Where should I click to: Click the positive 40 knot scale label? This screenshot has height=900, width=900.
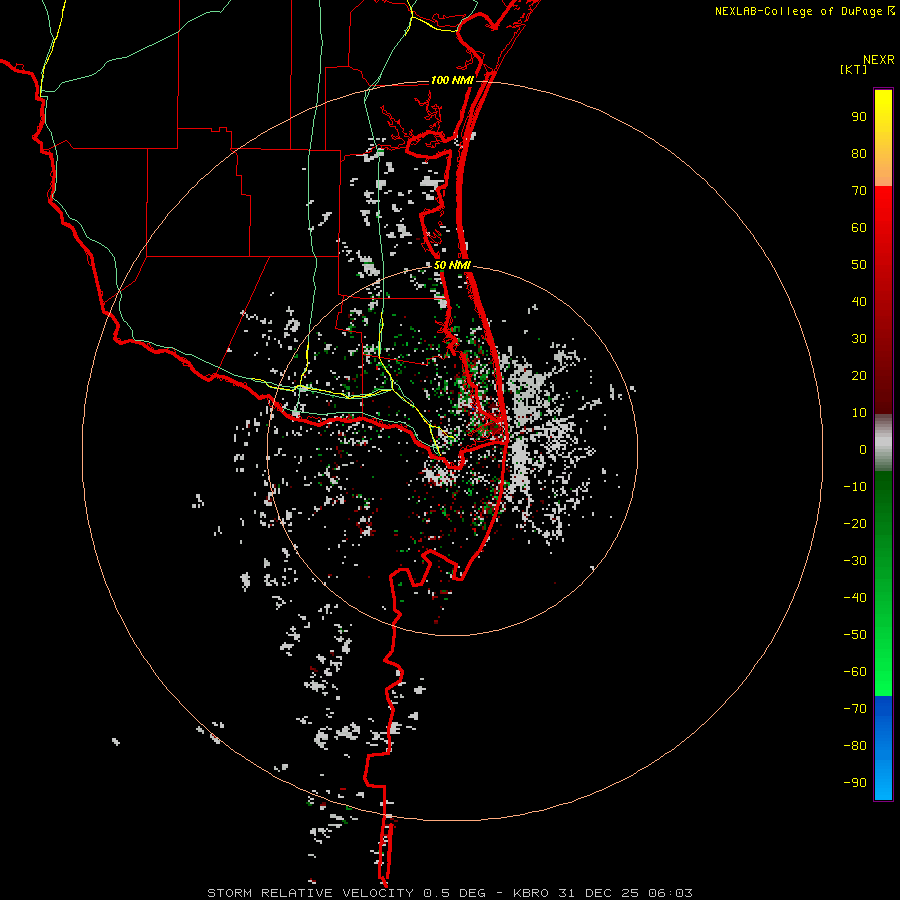859,301
